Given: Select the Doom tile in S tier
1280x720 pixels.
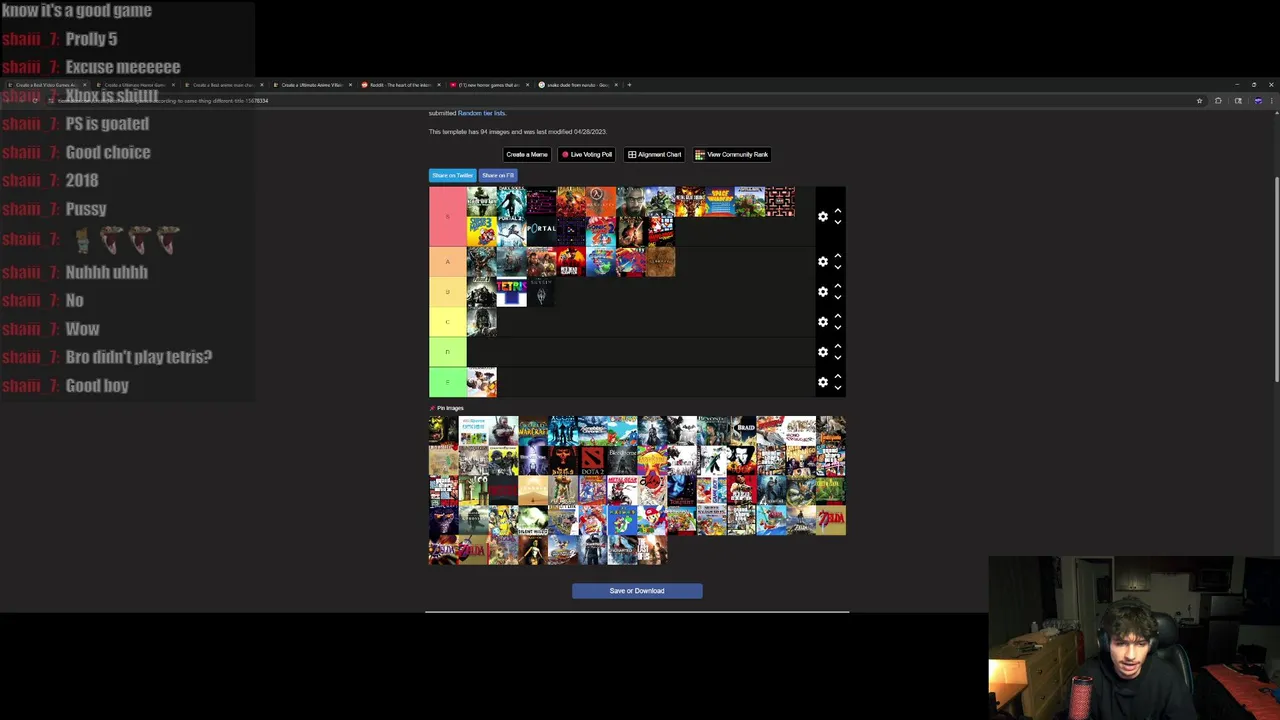Looking at the screenshot, I should [572, 202].
